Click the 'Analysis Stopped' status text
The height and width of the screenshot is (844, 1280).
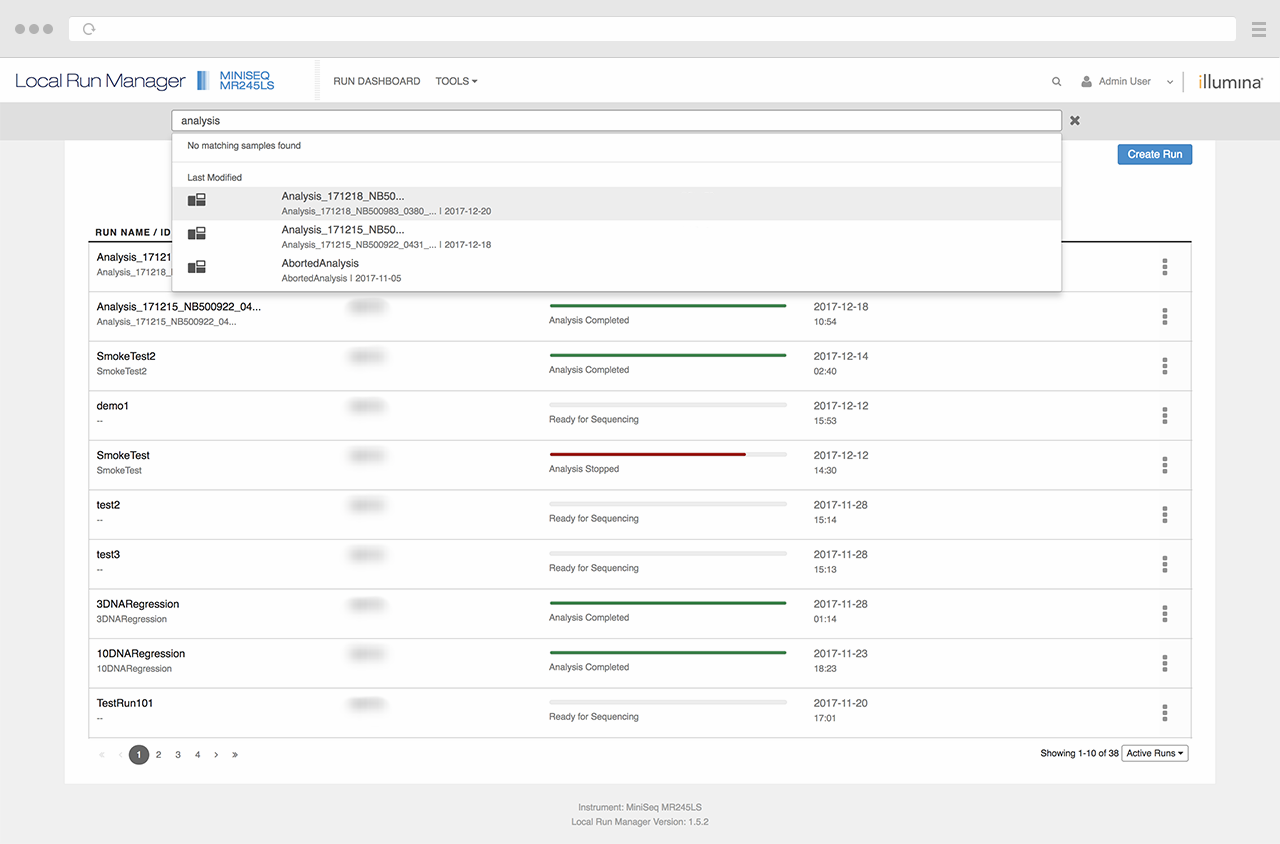click(584, 469)
